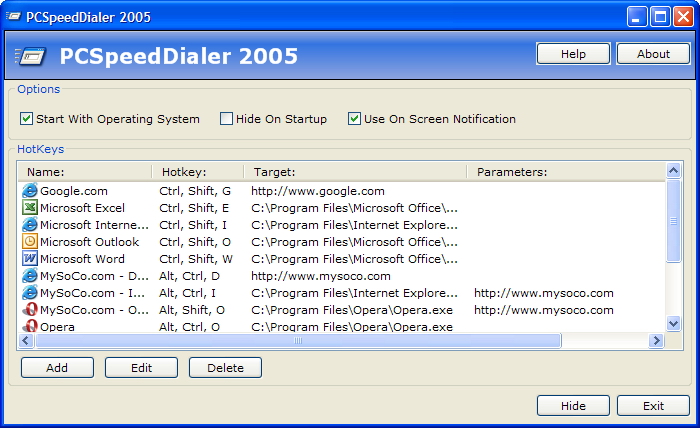Open the About dialog
The image size is (700, 428).
point(654,54)
